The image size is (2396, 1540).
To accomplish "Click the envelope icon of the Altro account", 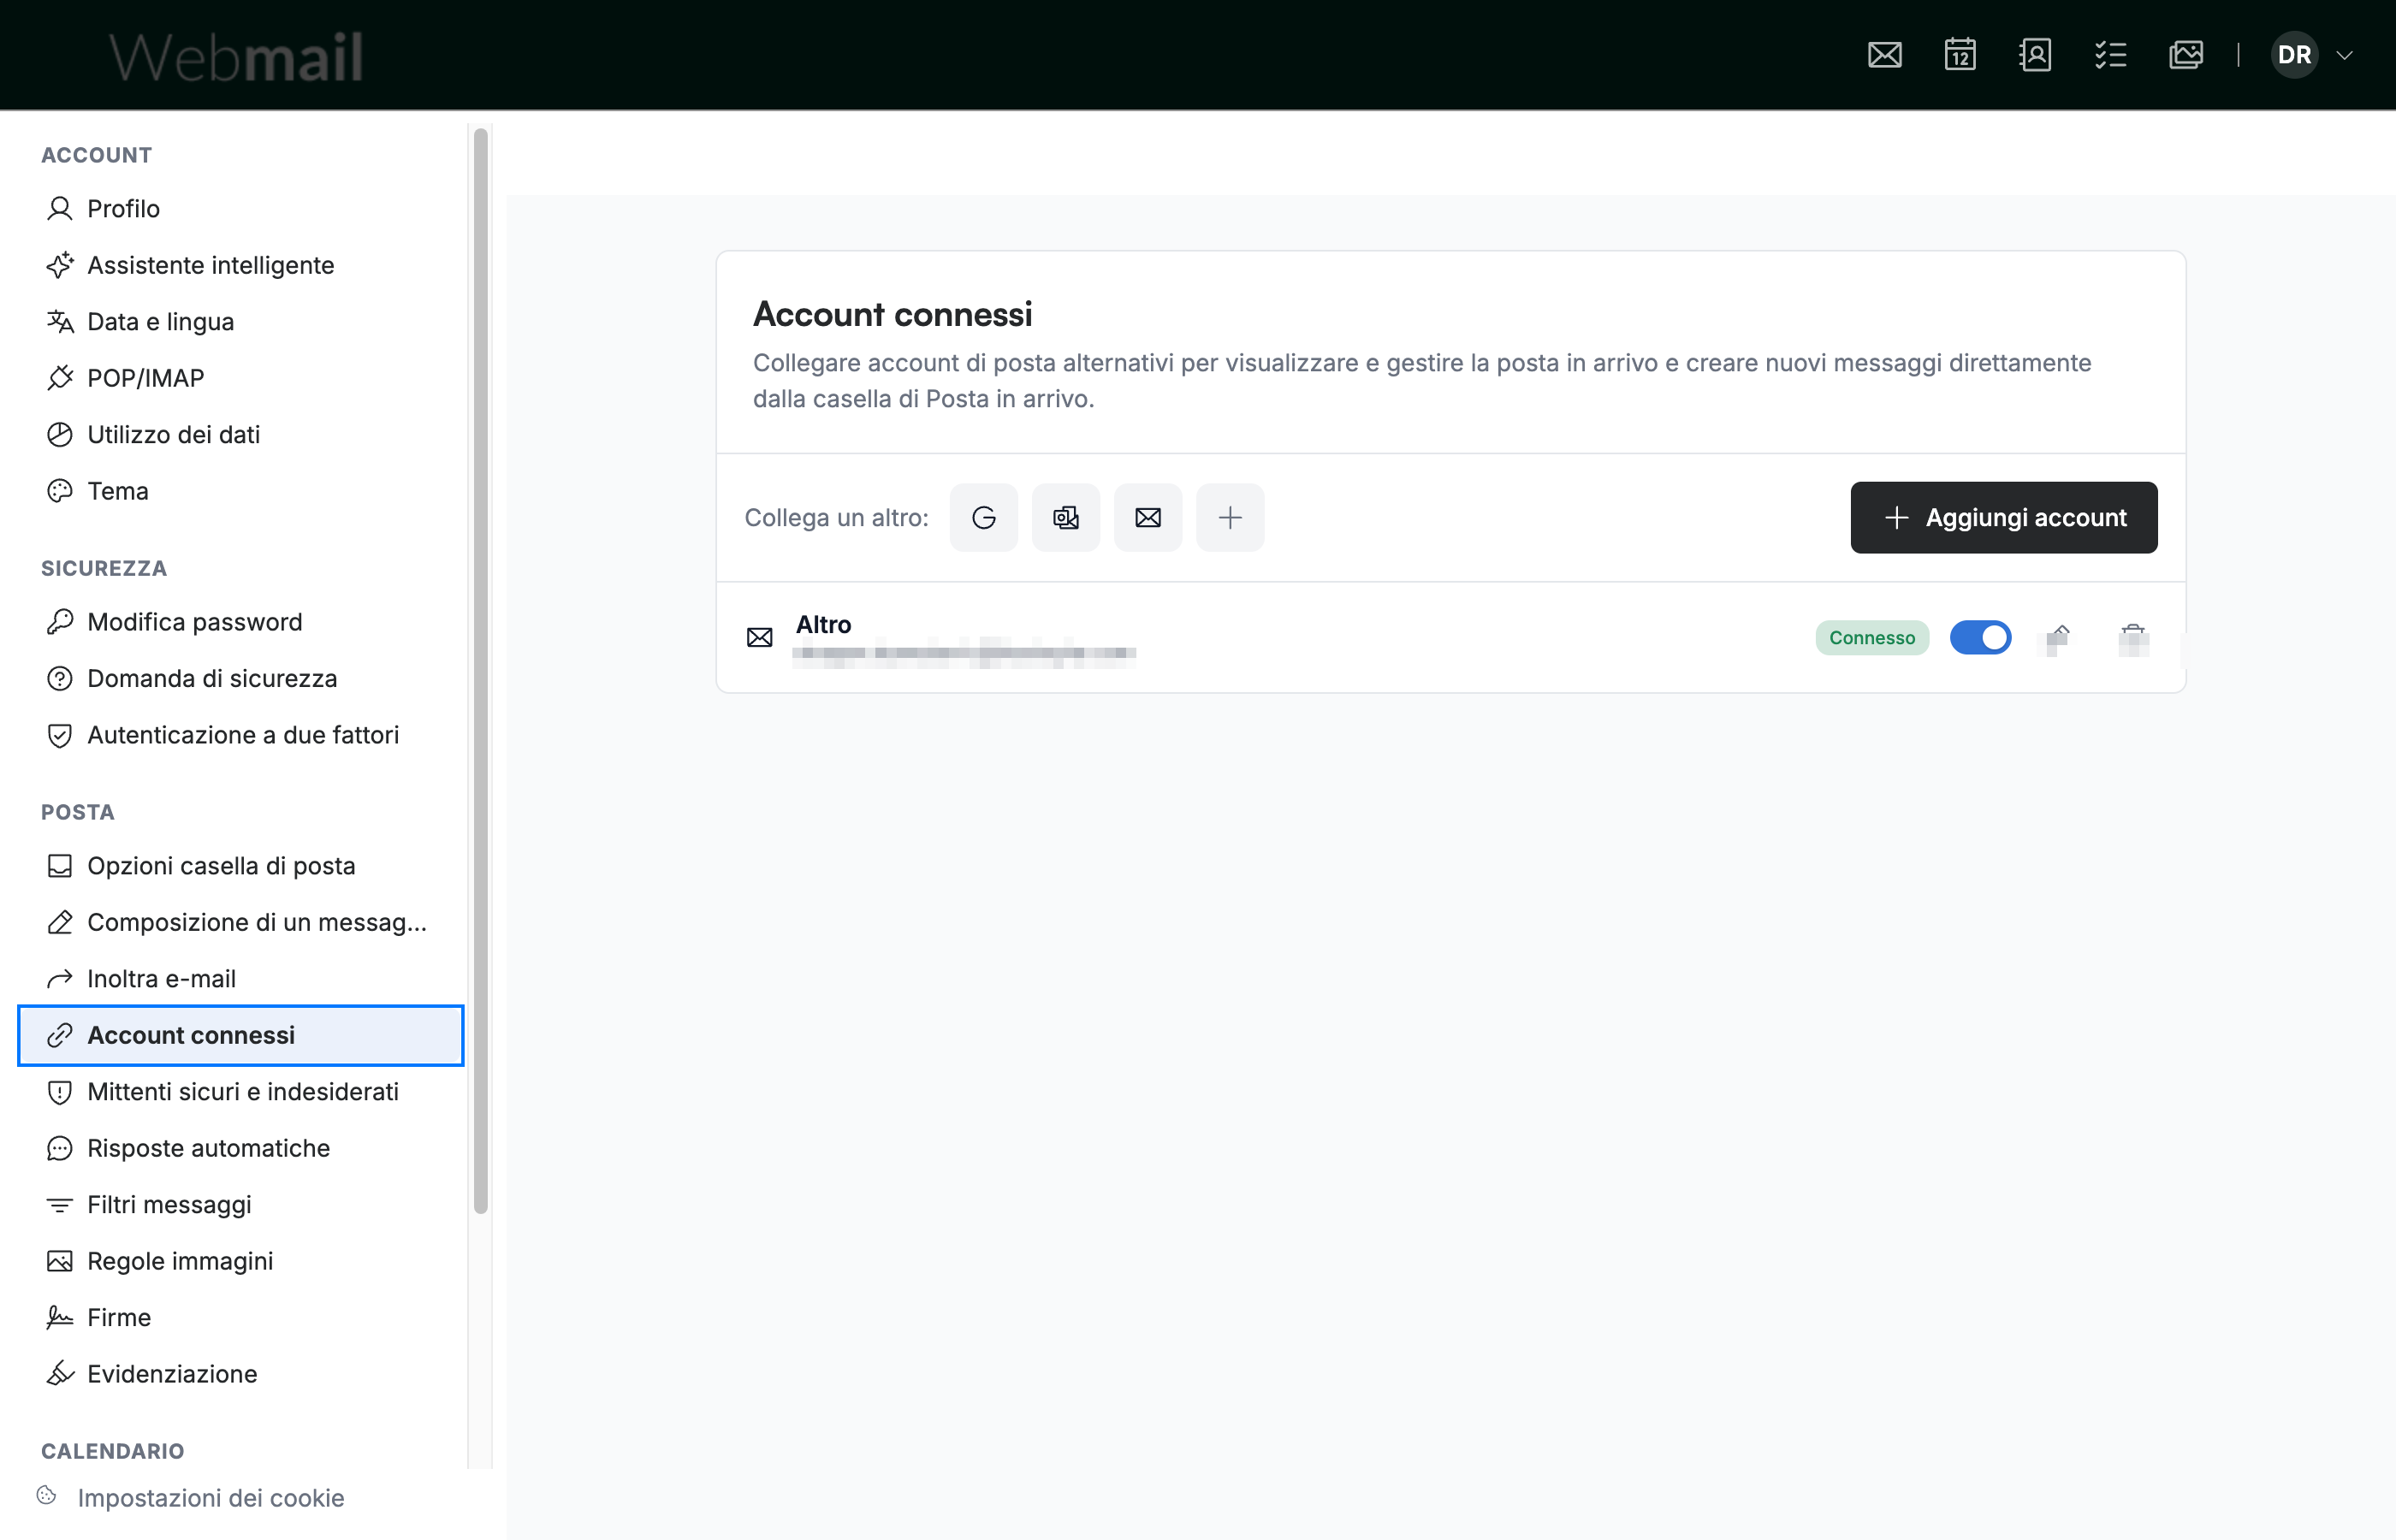I will coord(760,638).
